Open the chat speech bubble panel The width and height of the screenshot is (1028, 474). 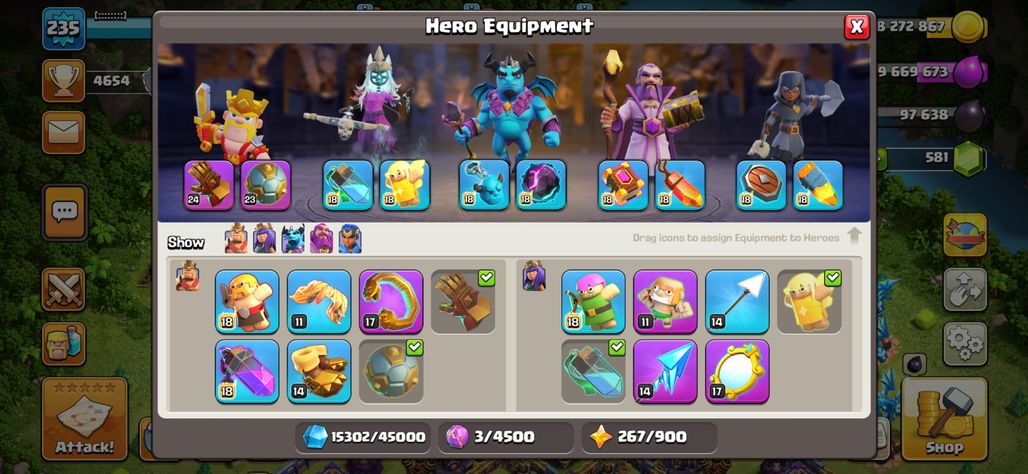[x=64, y=212]
